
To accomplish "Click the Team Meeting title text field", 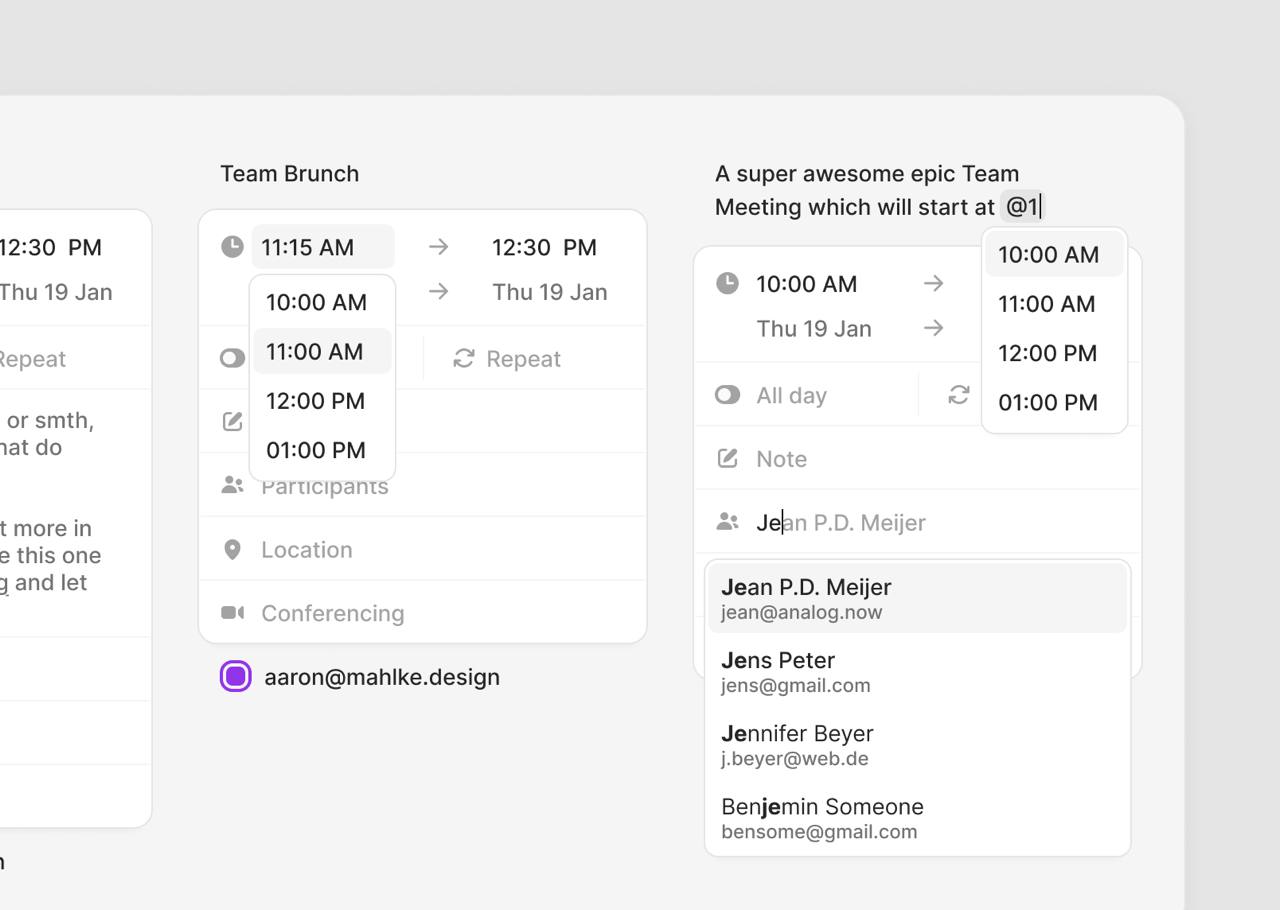I will [x=878, y=190].
